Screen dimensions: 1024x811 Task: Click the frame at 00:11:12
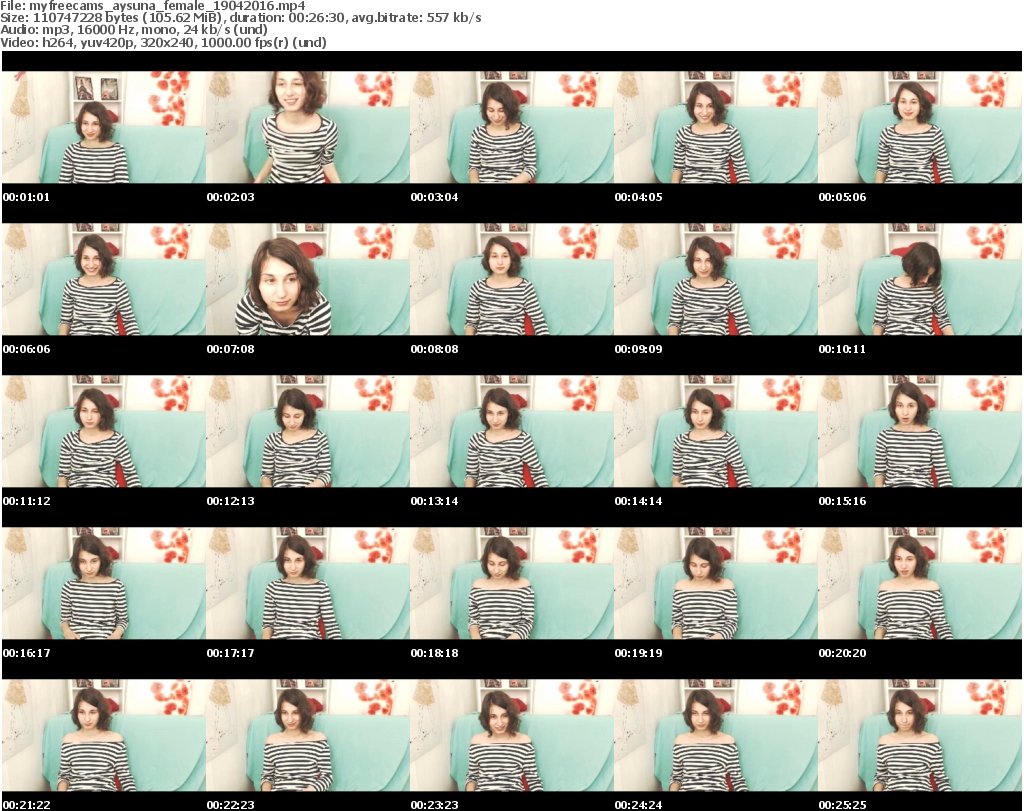click(x=104, y=432)
